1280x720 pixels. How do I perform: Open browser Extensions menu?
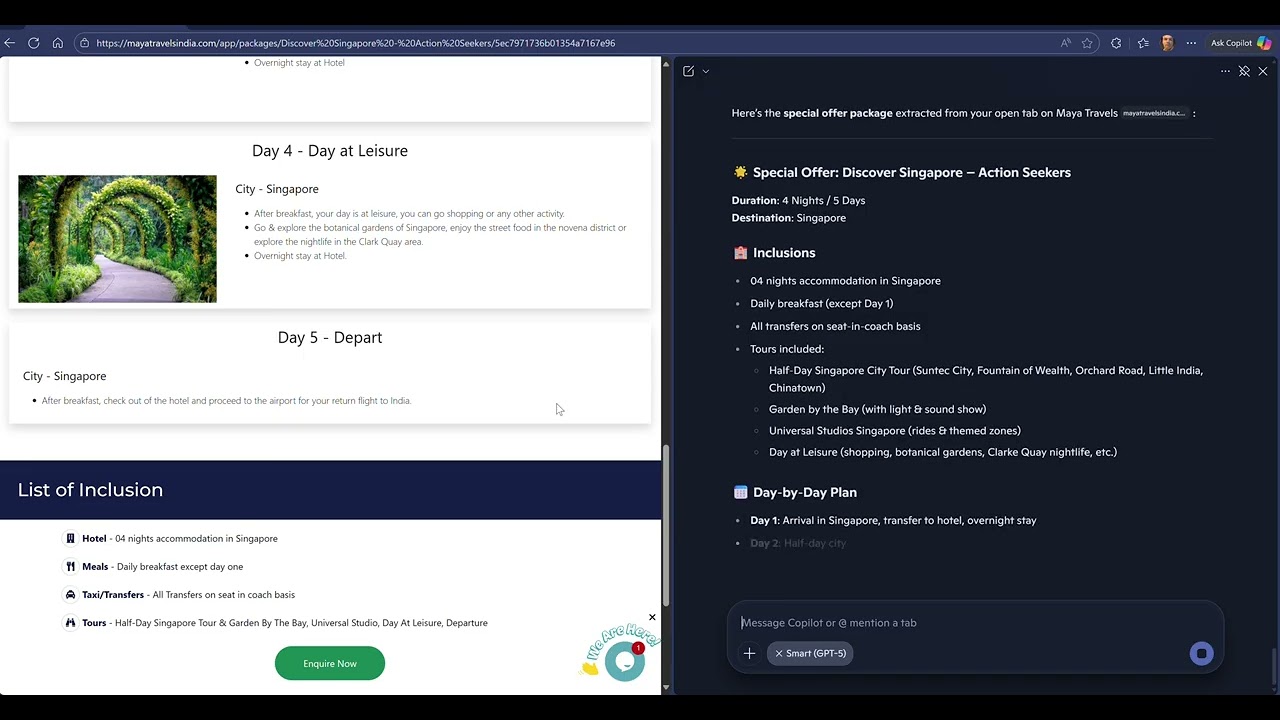pyautogui.click(x=1116, y=43)
